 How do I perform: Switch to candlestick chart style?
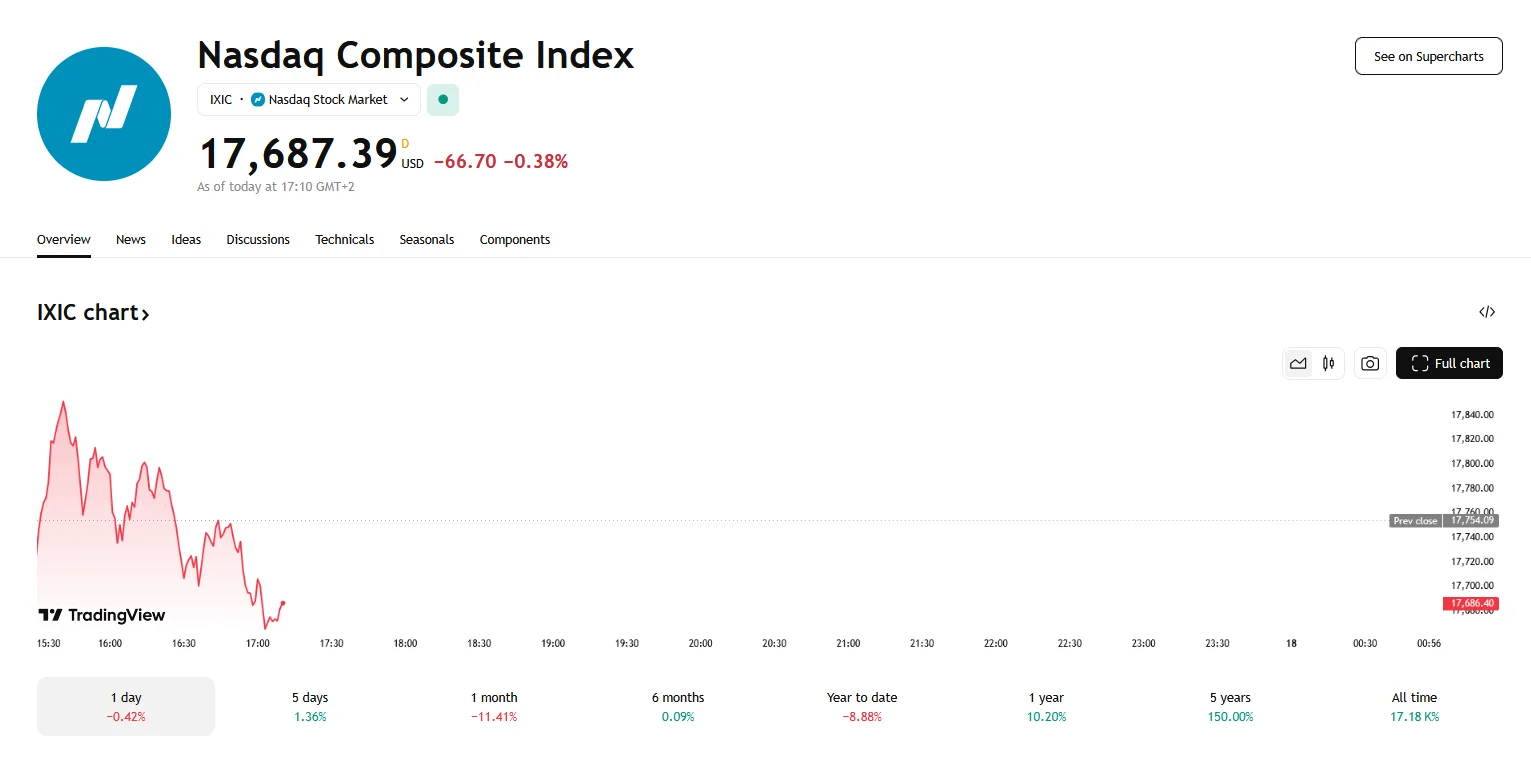pyautogui.click(x=1328, y=364)
